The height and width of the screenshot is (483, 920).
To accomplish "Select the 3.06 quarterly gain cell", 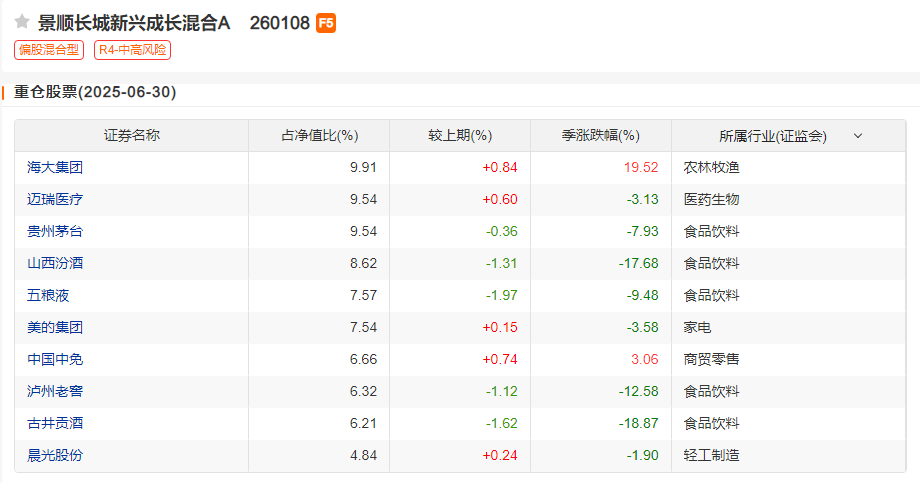I will click(x=645, y=359).
